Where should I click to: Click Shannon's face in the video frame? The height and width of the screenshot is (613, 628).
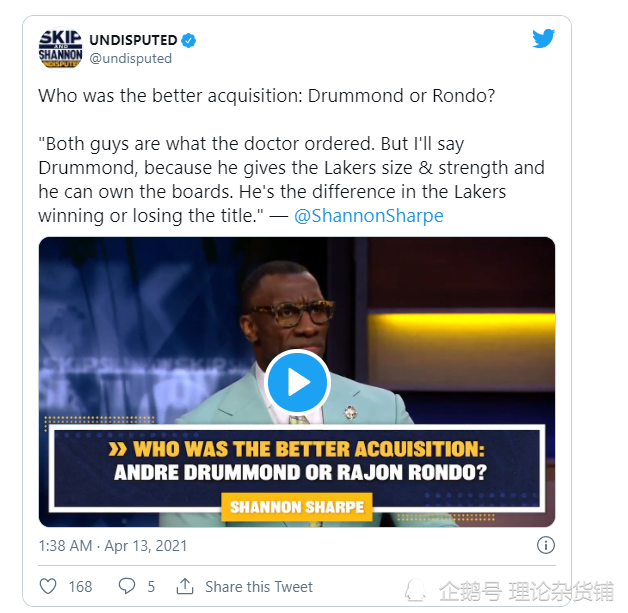290,316
